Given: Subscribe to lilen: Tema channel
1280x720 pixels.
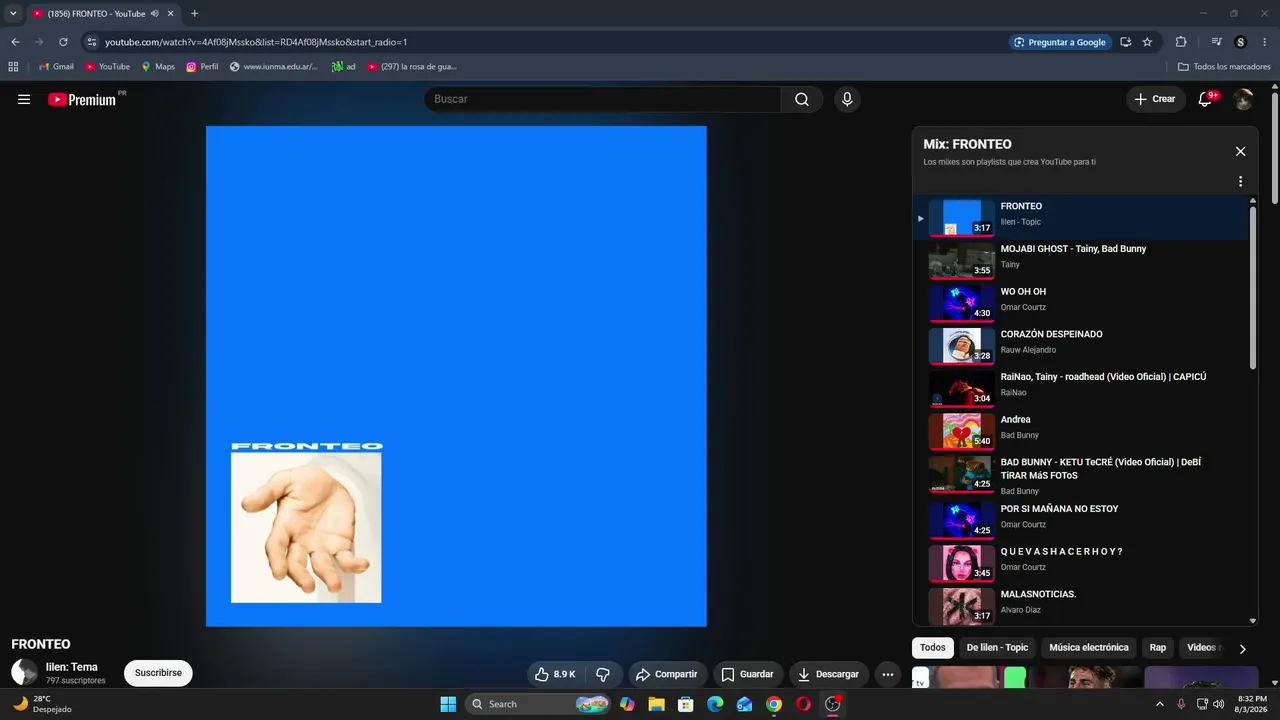Looking at the screenshot, I should 158,673.
